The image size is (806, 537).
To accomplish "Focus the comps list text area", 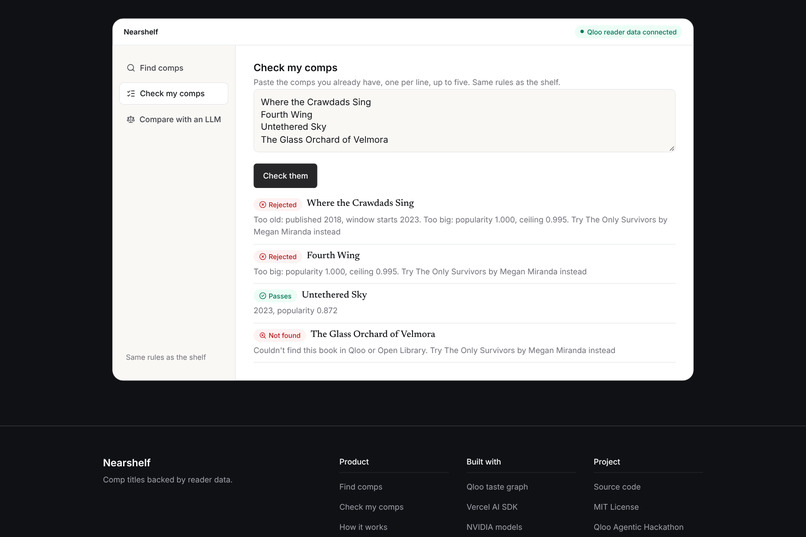I will click(x=464, y=121).
